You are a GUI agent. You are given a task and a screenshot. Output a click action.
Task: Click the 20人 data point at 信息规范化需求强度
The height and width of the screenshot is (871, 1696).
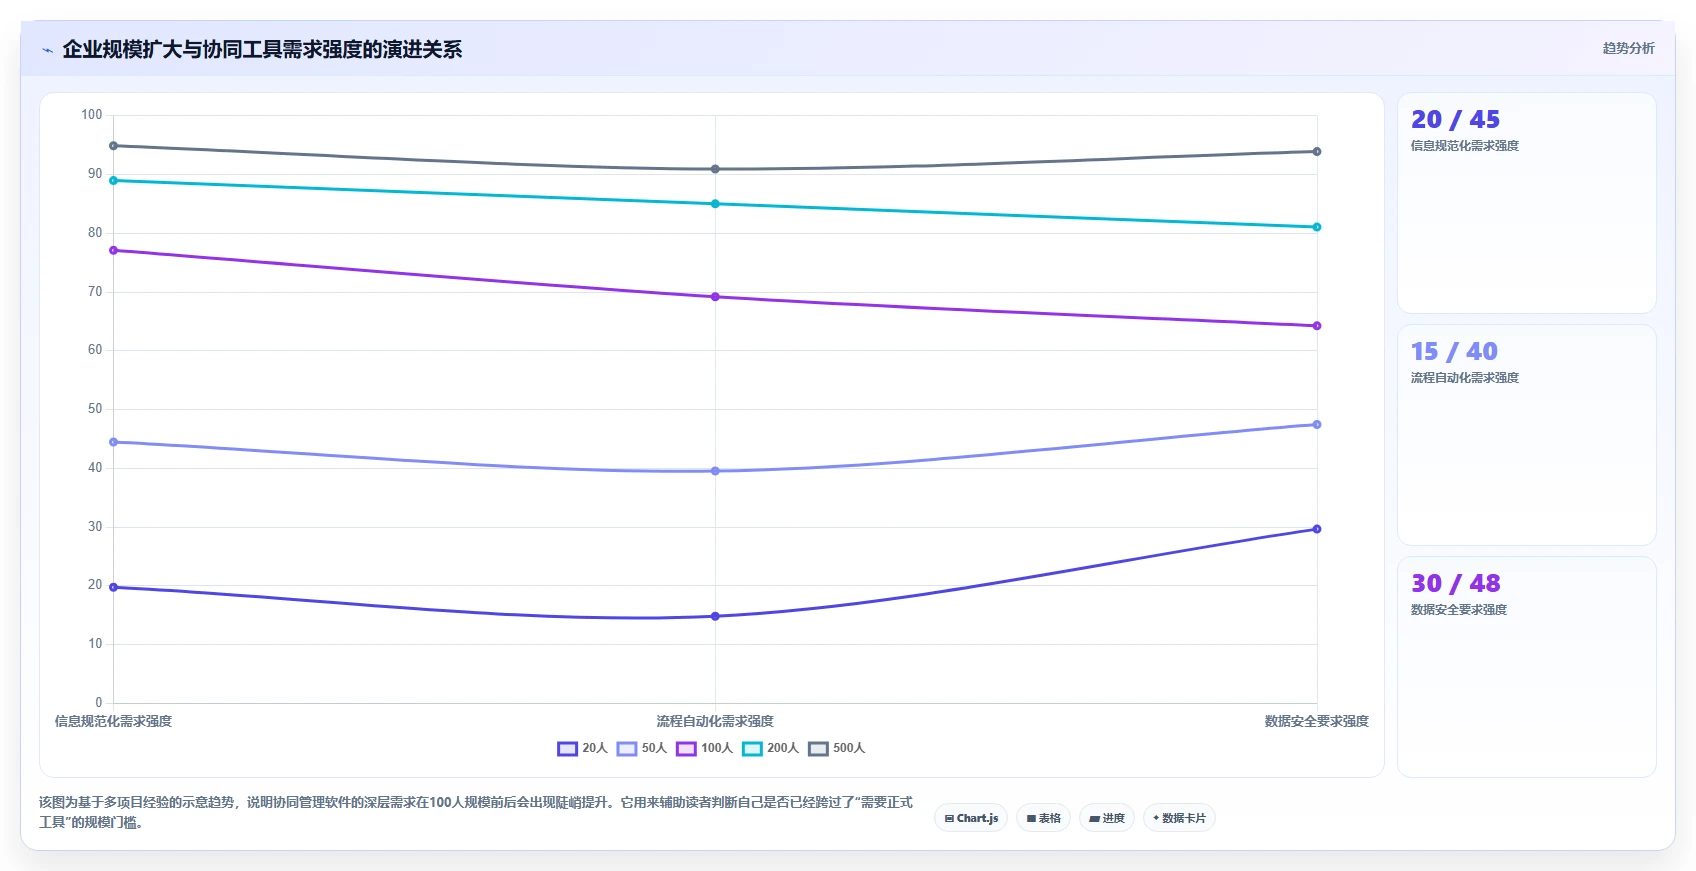tap(113, 587)
